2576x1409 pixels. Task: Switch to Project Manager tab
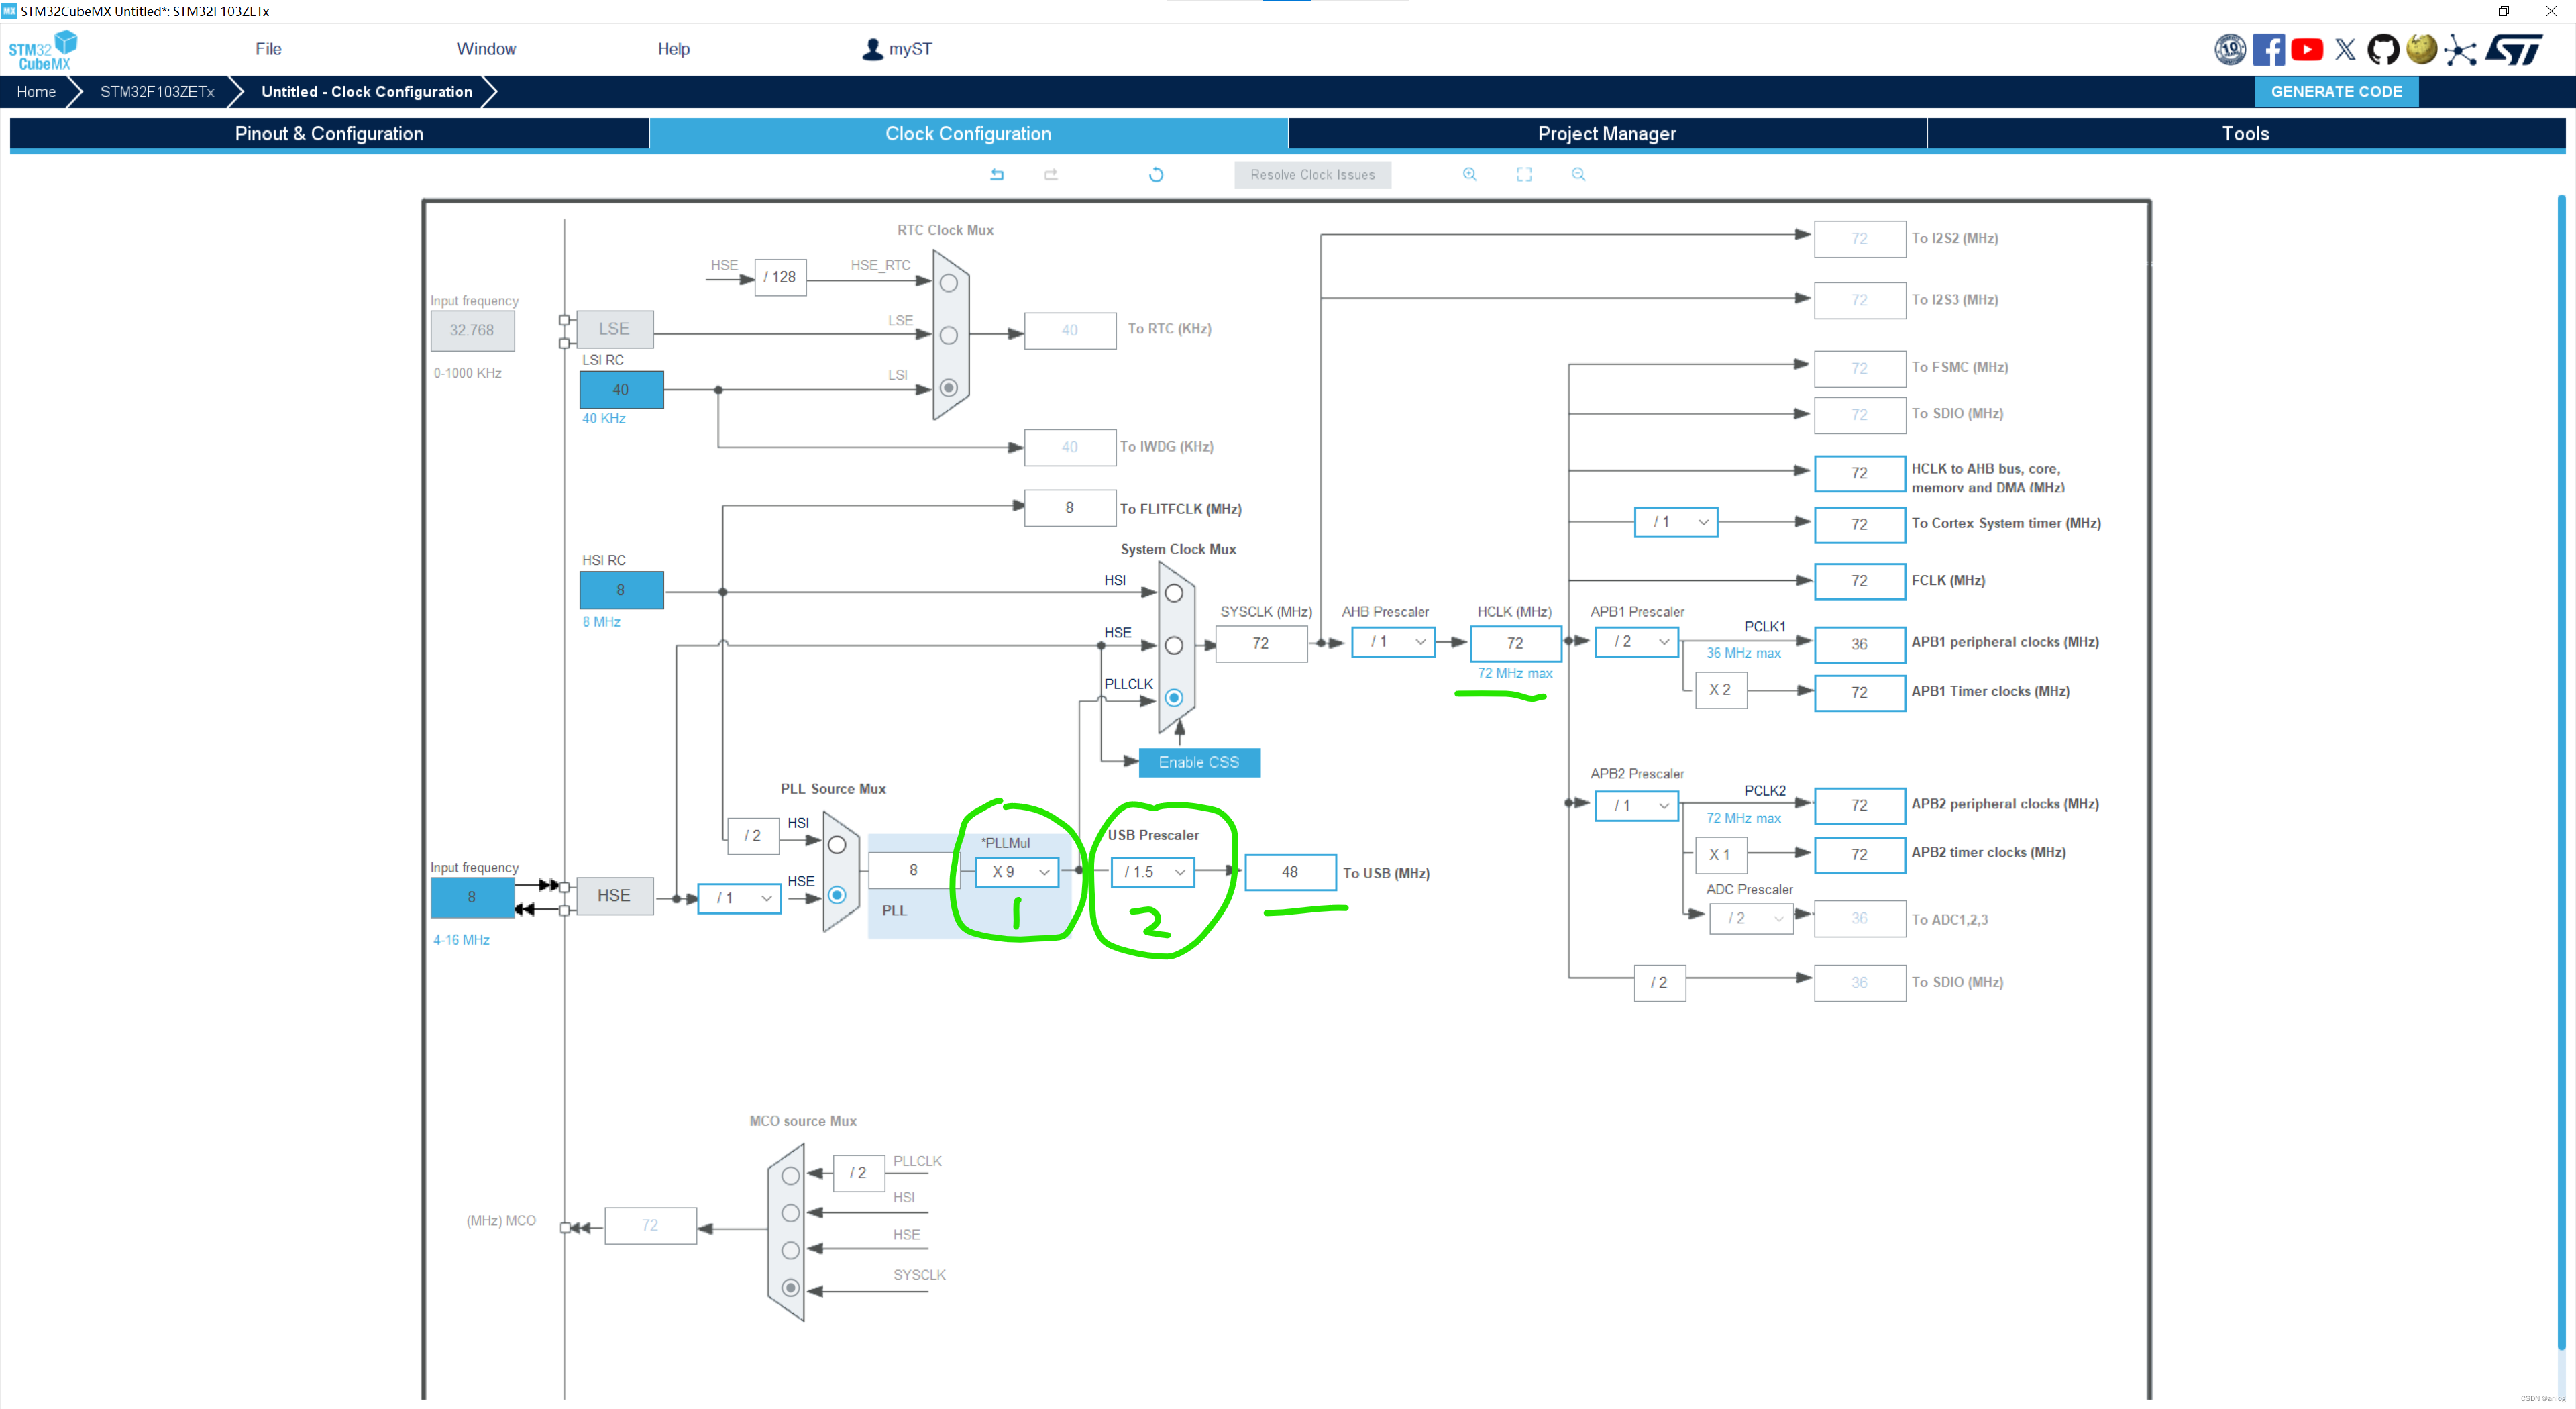click(1607, 134)
